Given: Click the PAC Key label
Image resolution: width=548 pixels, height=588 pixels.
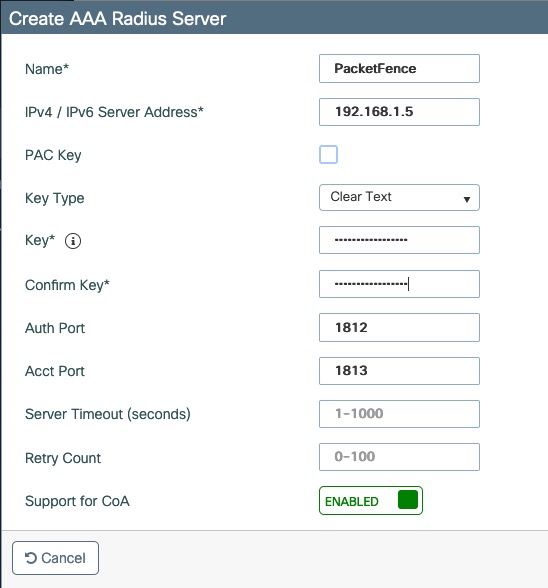Looking at the screenshot, I should [x=53, y=155].
